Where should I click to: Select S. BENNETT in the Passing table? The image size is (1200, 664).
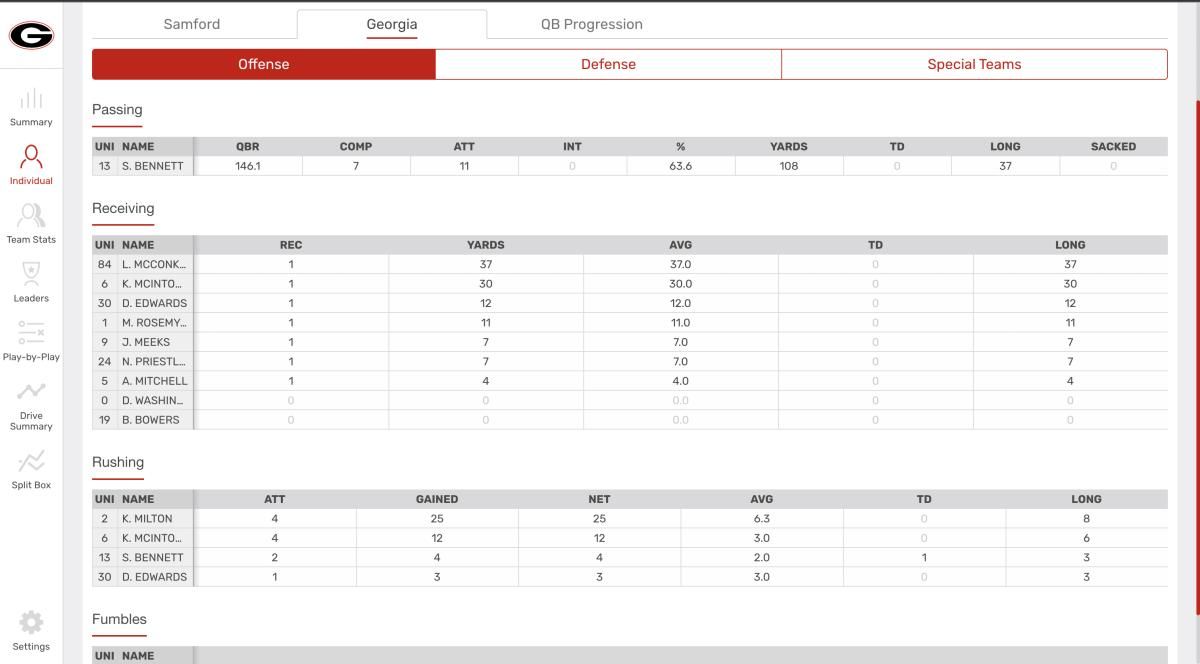click(x=153, y=166)
